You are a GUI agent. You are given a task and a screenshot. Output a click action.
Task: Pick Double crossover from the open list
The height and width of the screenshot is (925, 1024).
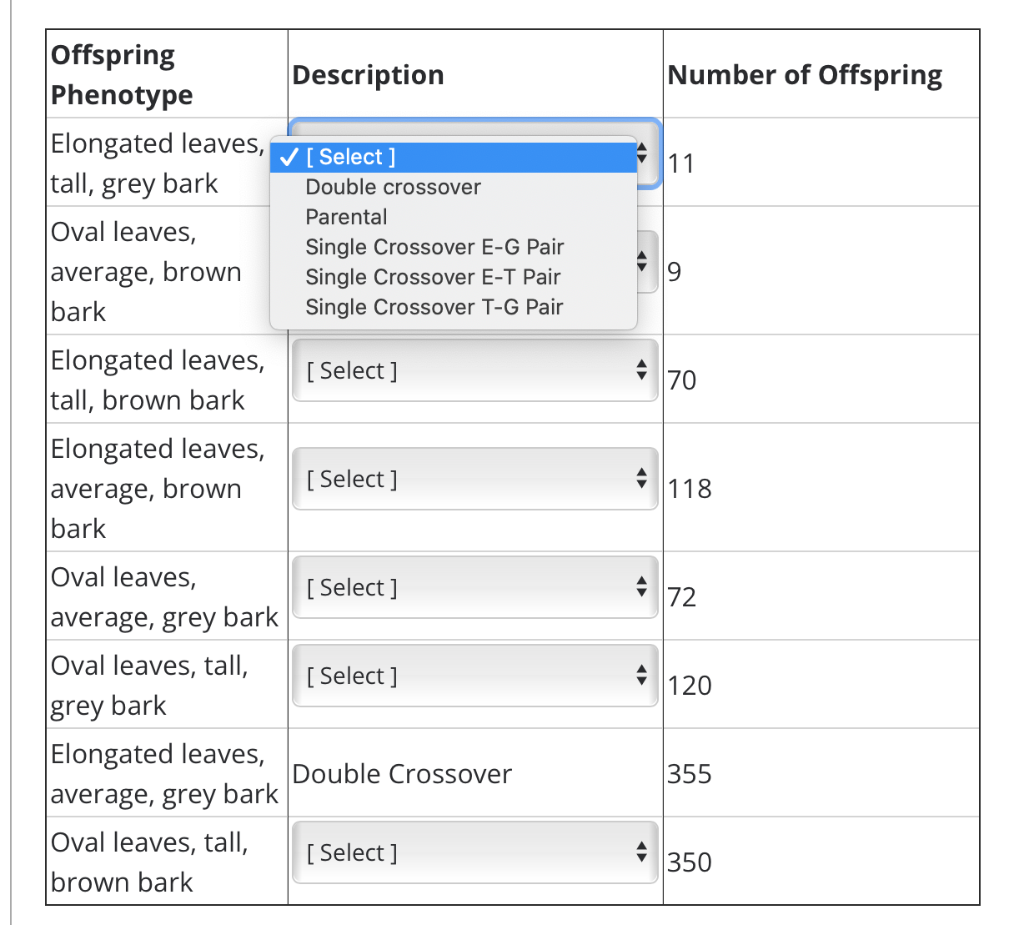pyautogui.click(x=453, y=187)
